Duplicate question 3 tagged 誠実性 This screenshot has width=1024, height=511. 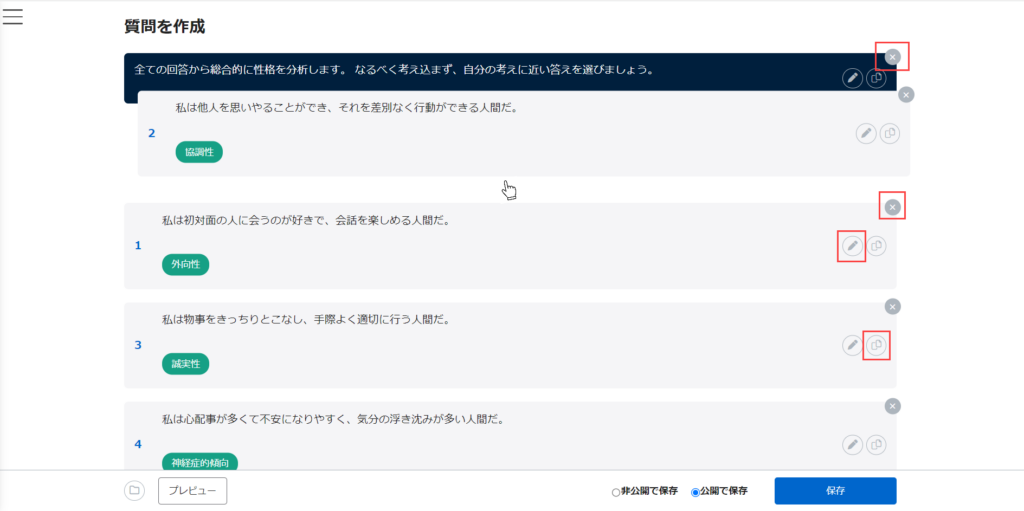(876, 345)
